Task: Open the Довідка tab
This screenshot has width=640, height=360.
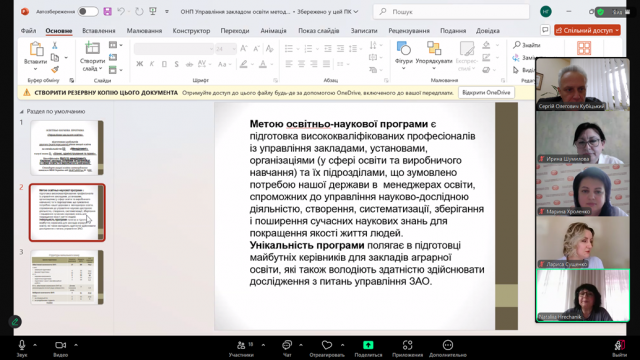Action: (x=487, y=31)
